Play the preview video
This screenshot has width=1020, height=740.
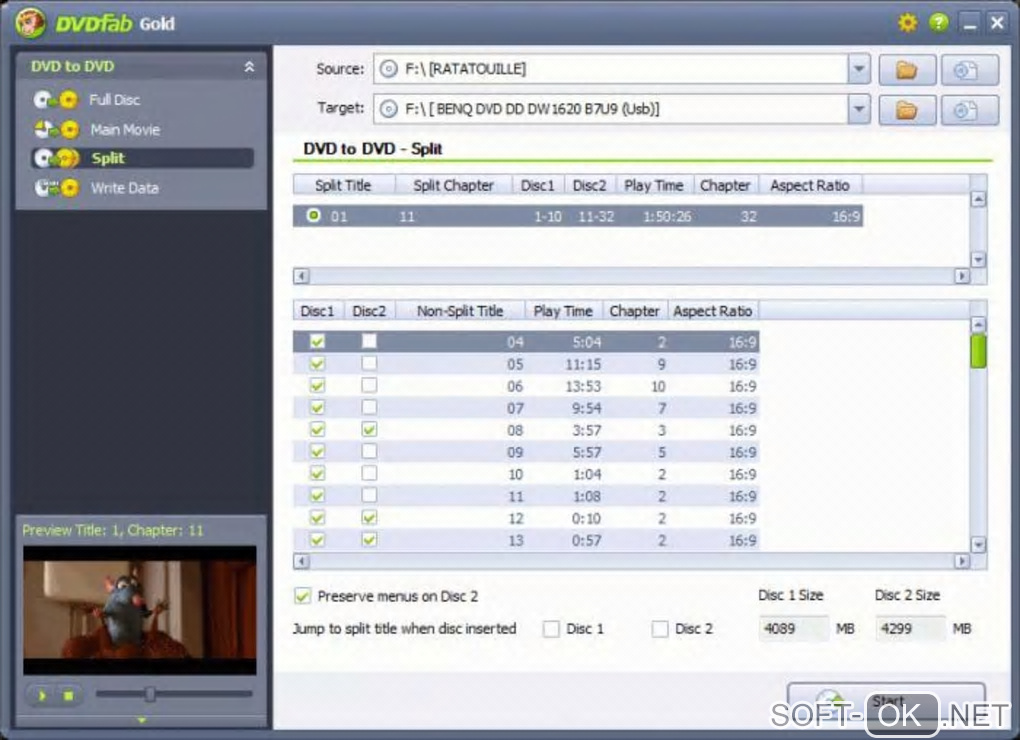(42, 696)
